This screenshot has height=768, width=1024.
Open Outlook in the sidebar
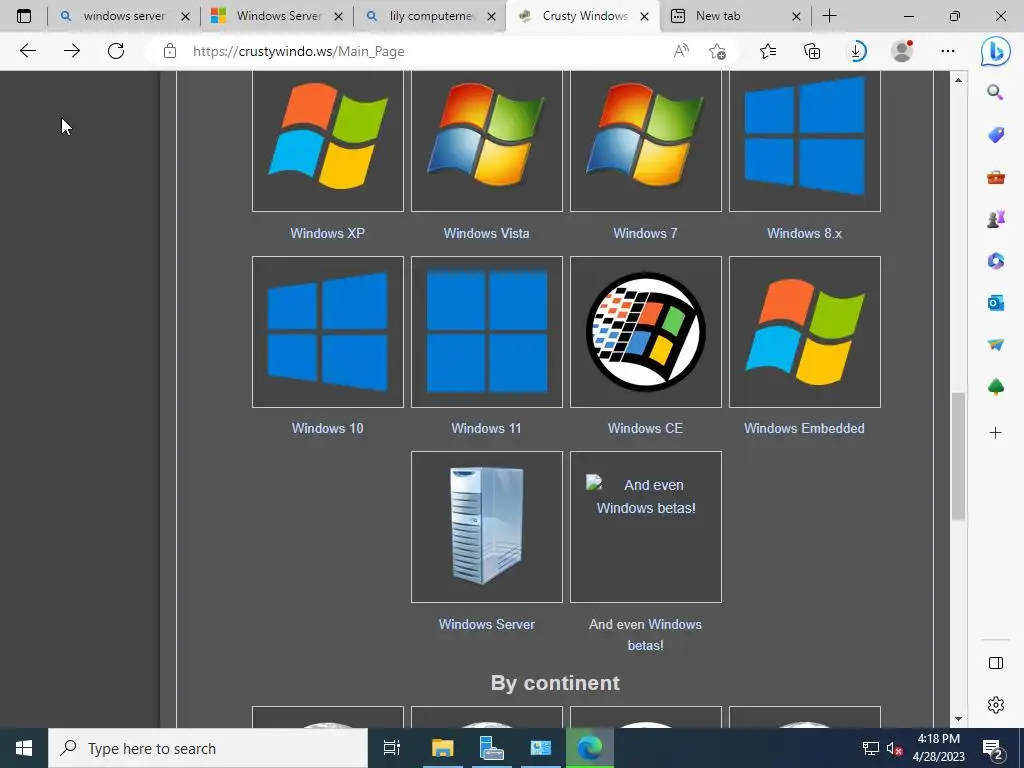pyautogui.click(x=995, y=302)
